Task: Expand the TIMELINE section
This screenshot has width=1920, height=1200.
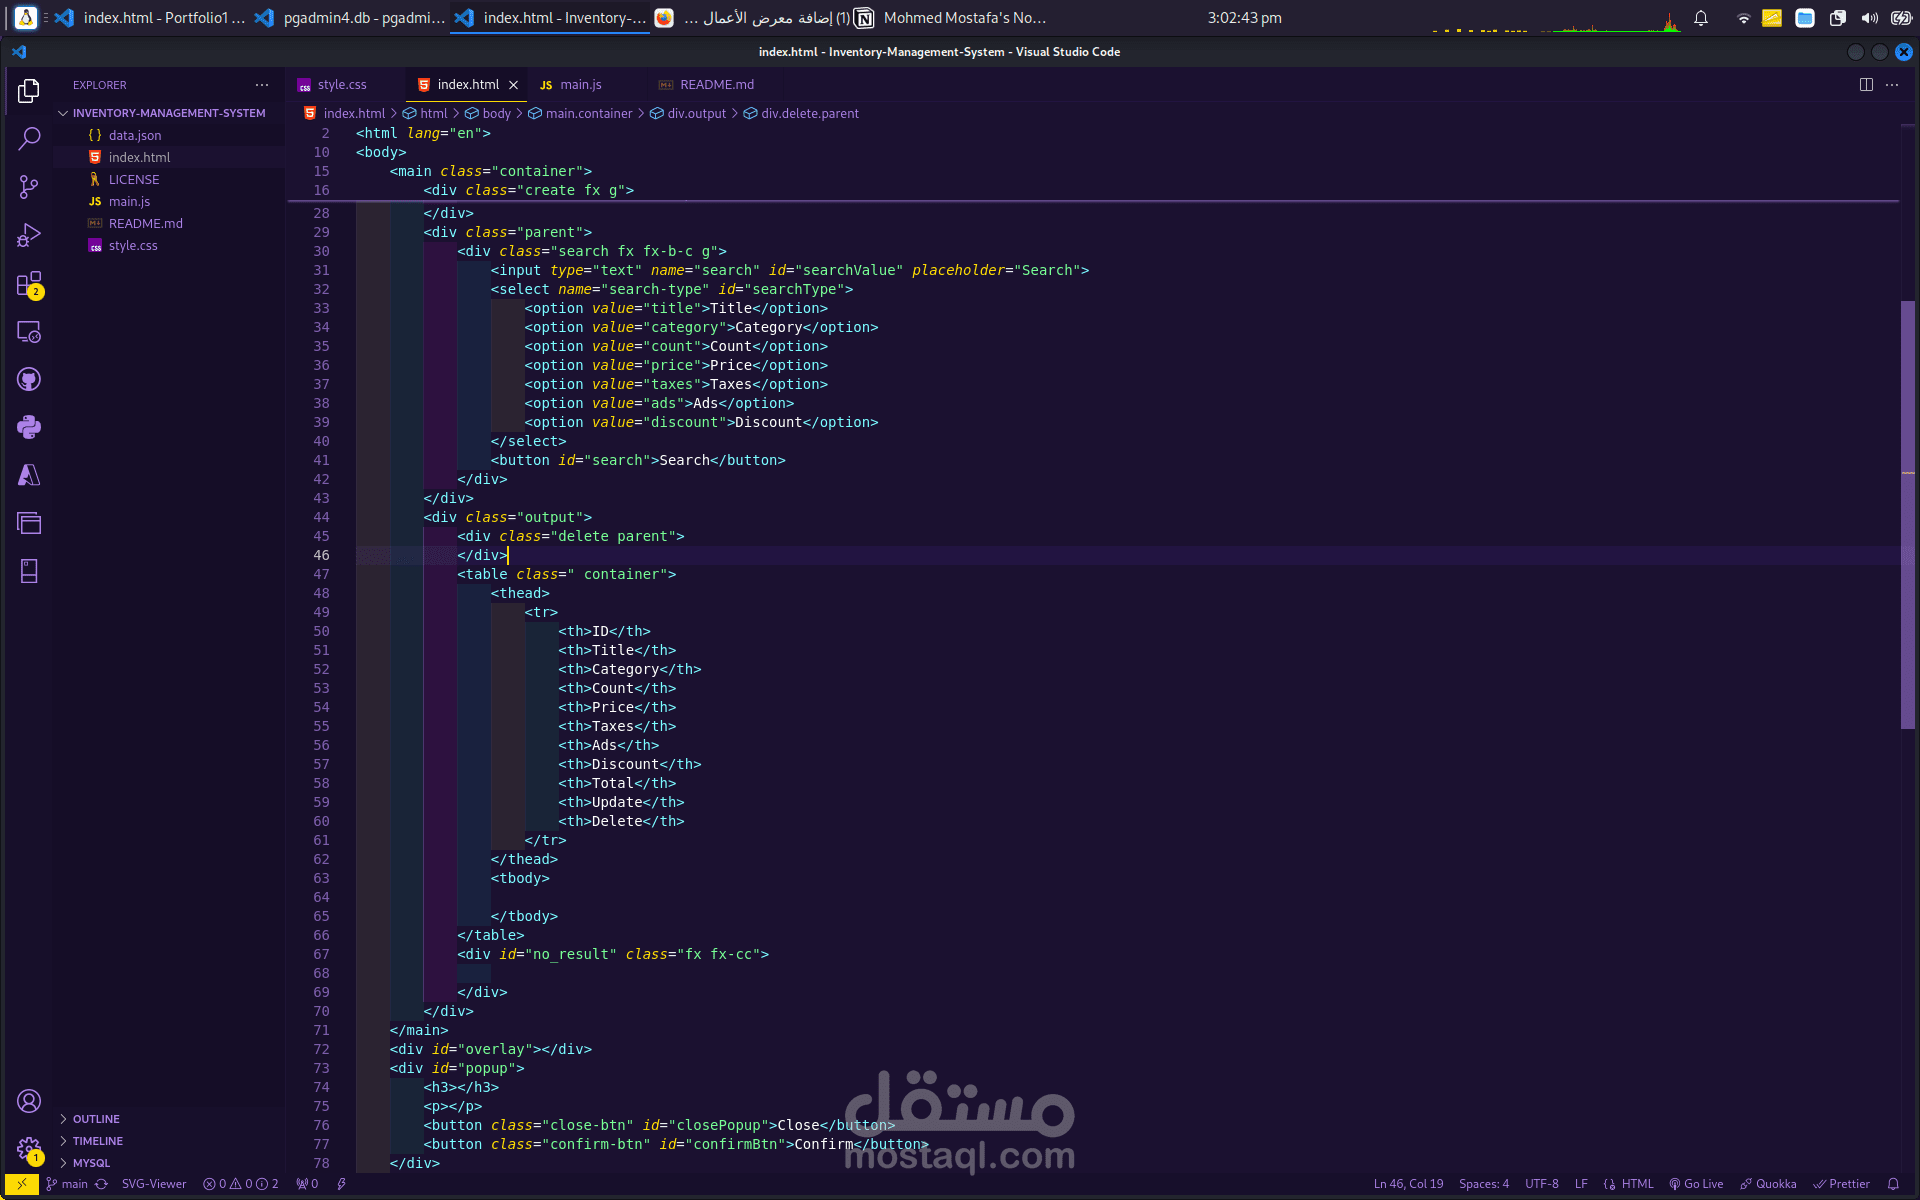Action: pos(97,1141)
